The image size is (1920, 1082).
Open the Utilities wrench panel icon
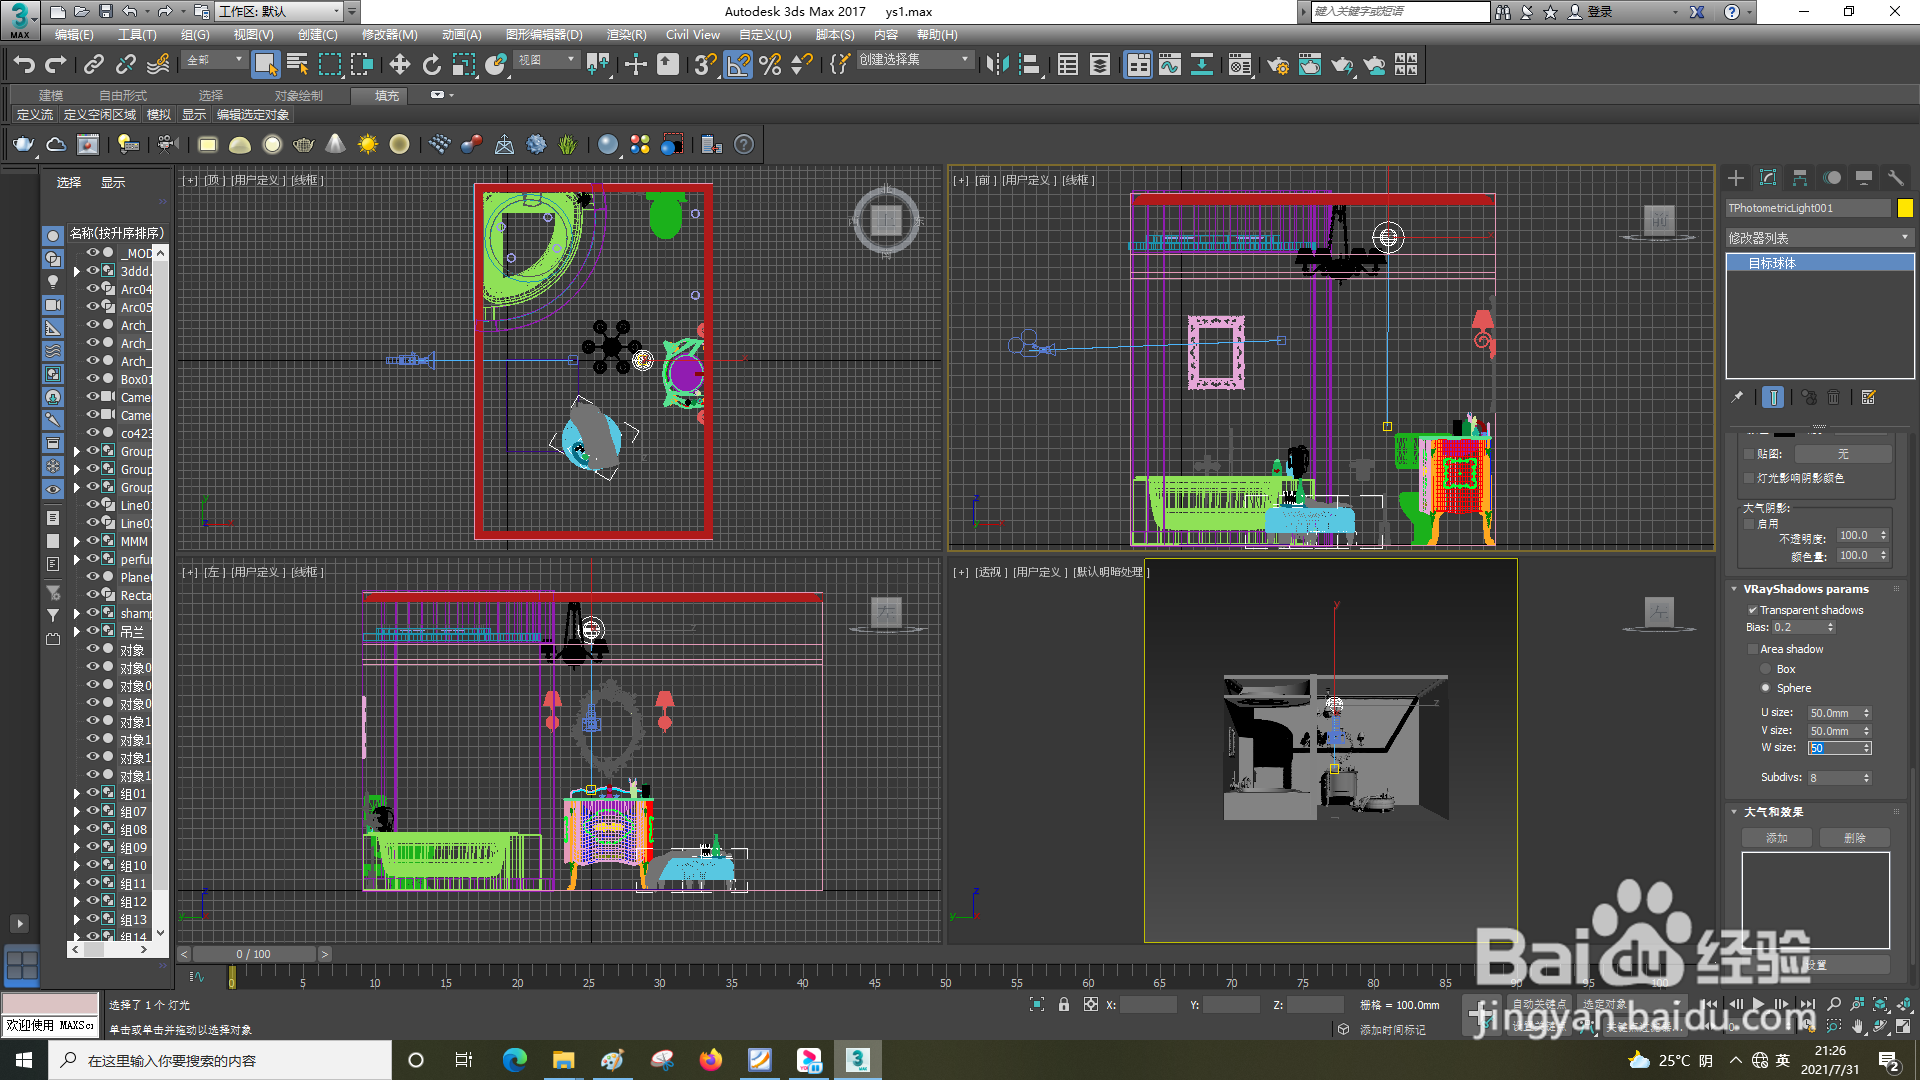click(x=1895, y=178)
